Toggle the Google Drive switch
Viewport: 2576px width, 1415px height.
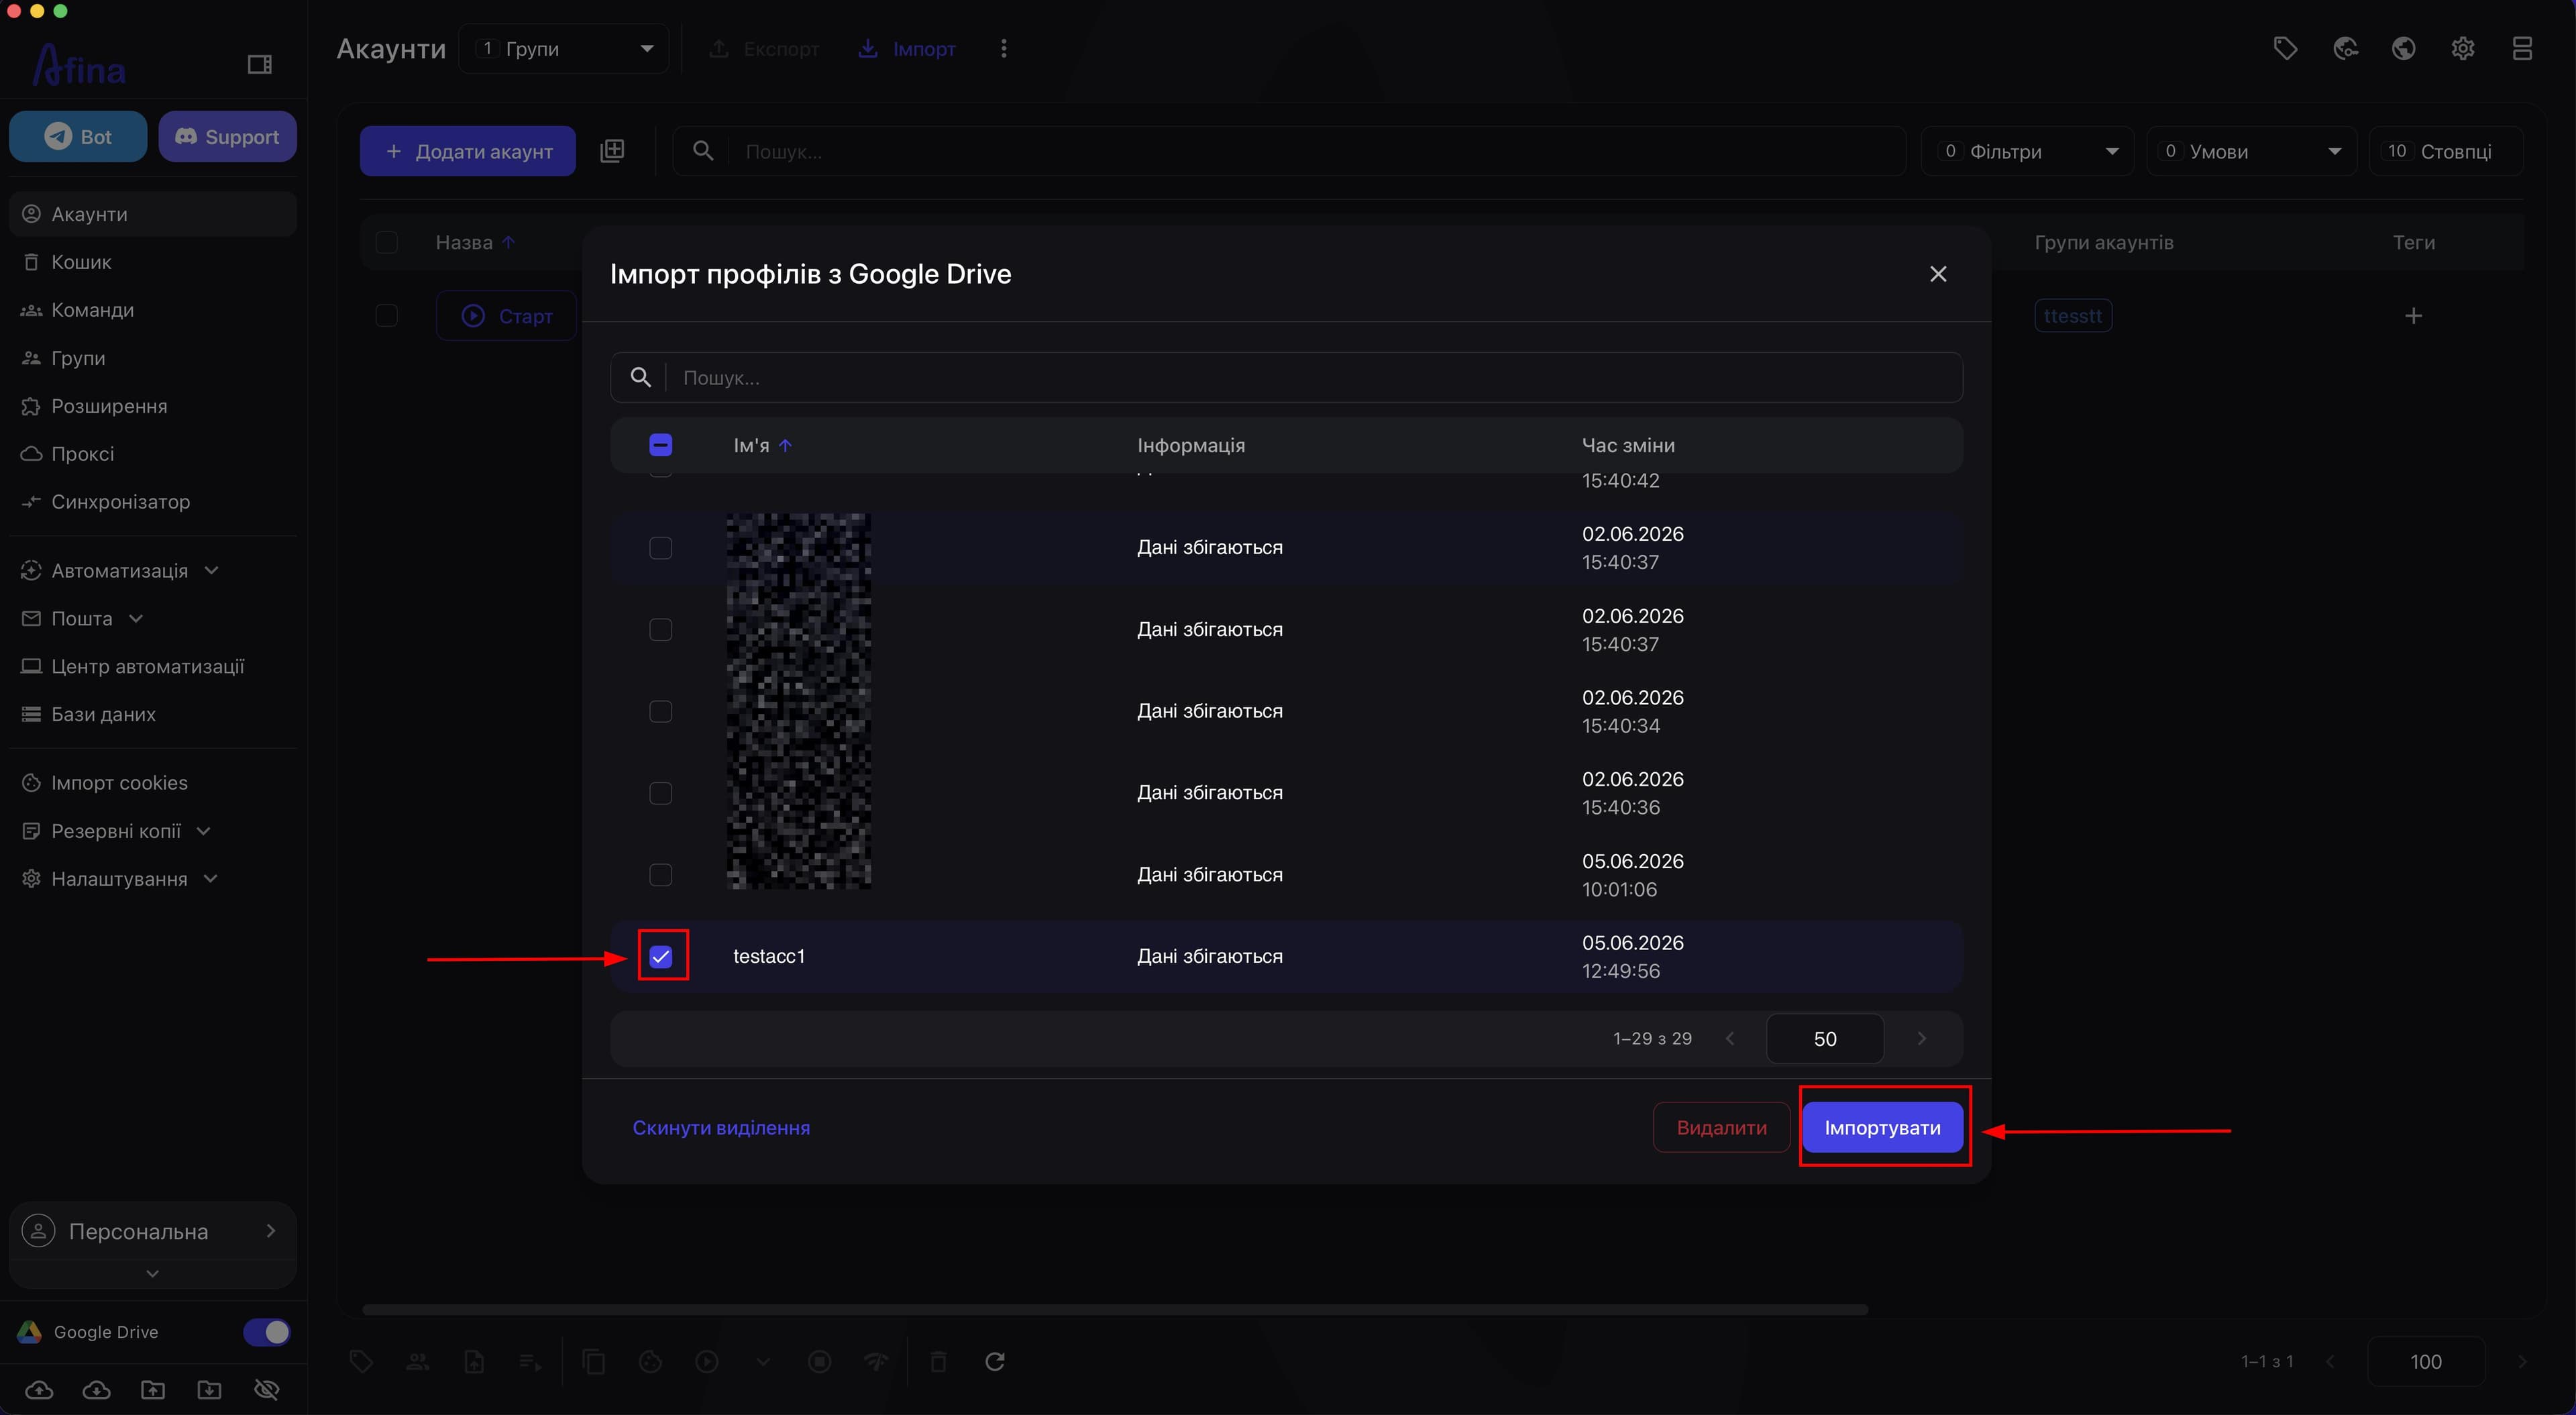coord(266,1332)
